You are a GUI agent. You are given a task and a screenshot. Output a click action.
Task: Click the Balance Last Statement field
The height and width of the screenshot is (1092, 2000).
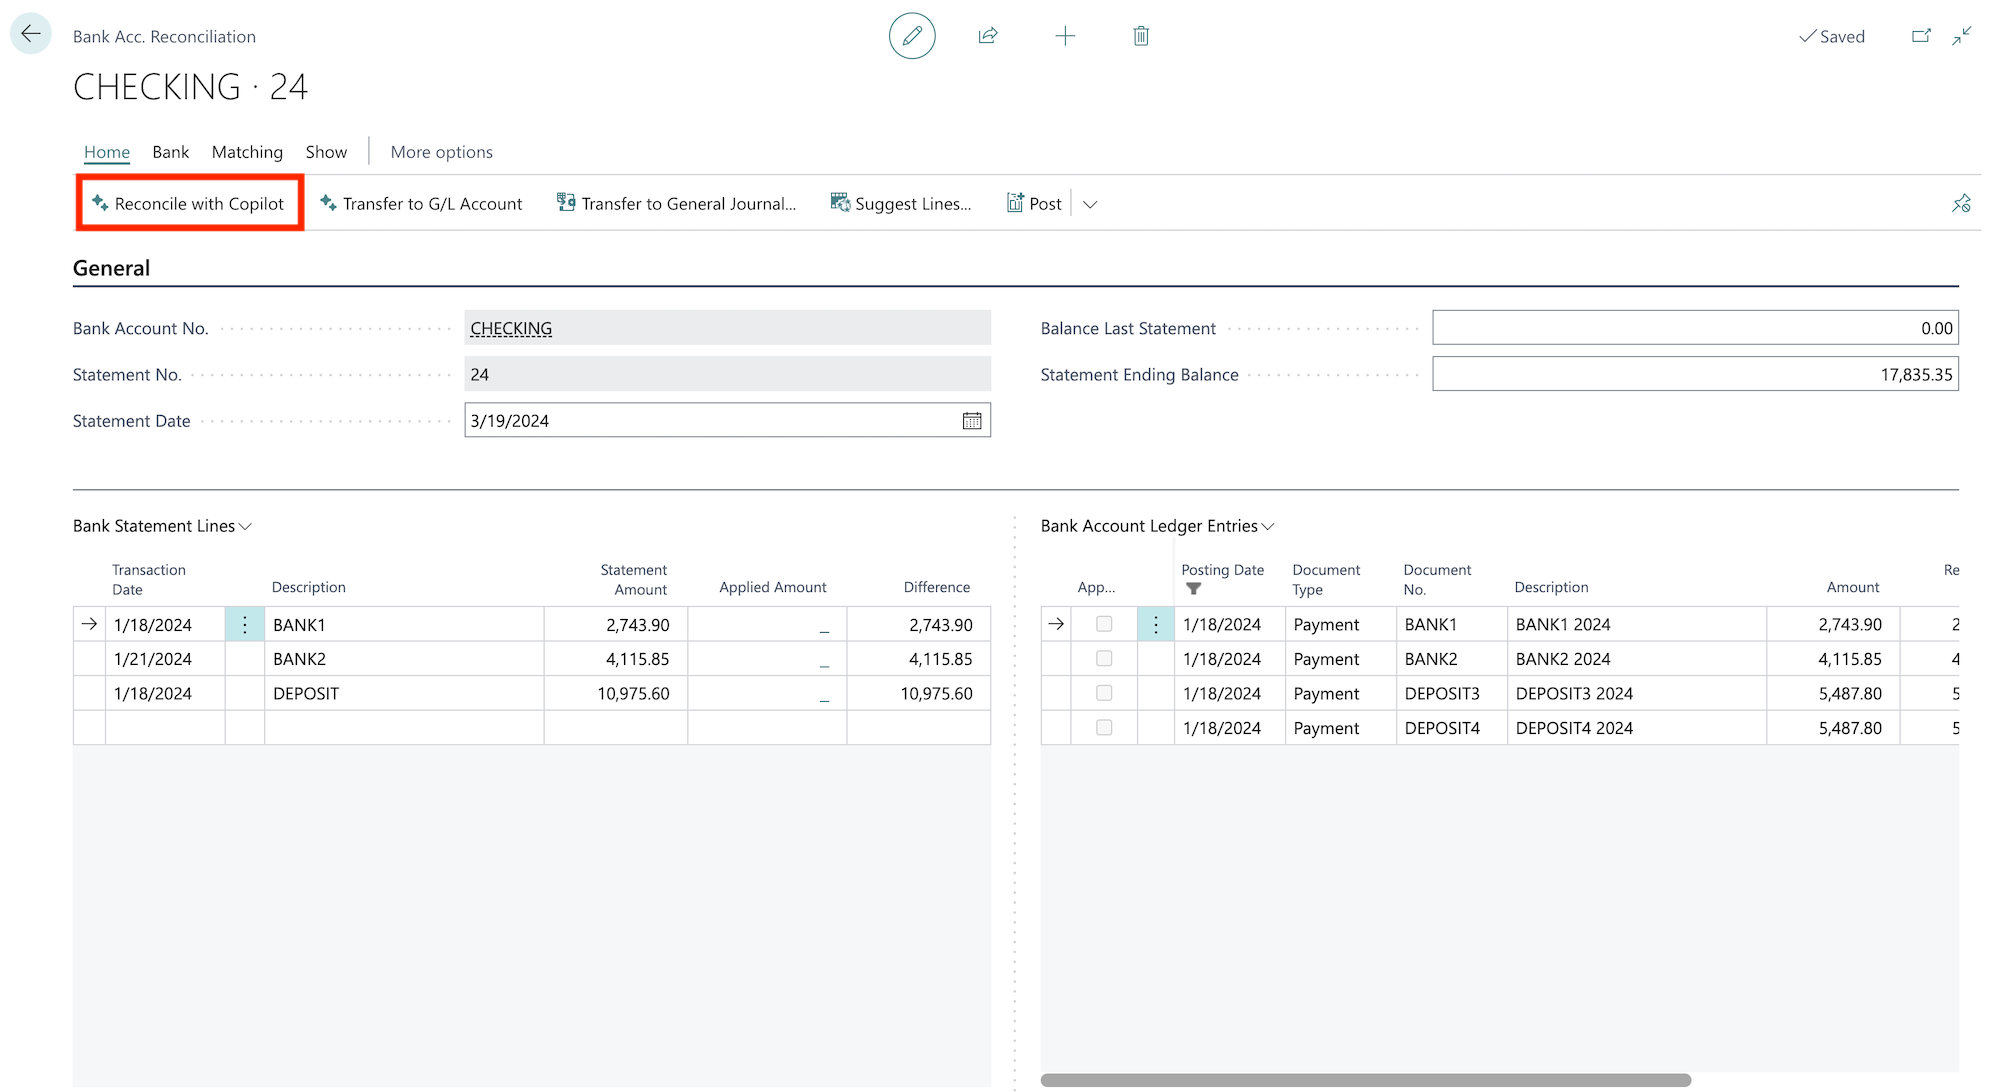coord(1695,328)
